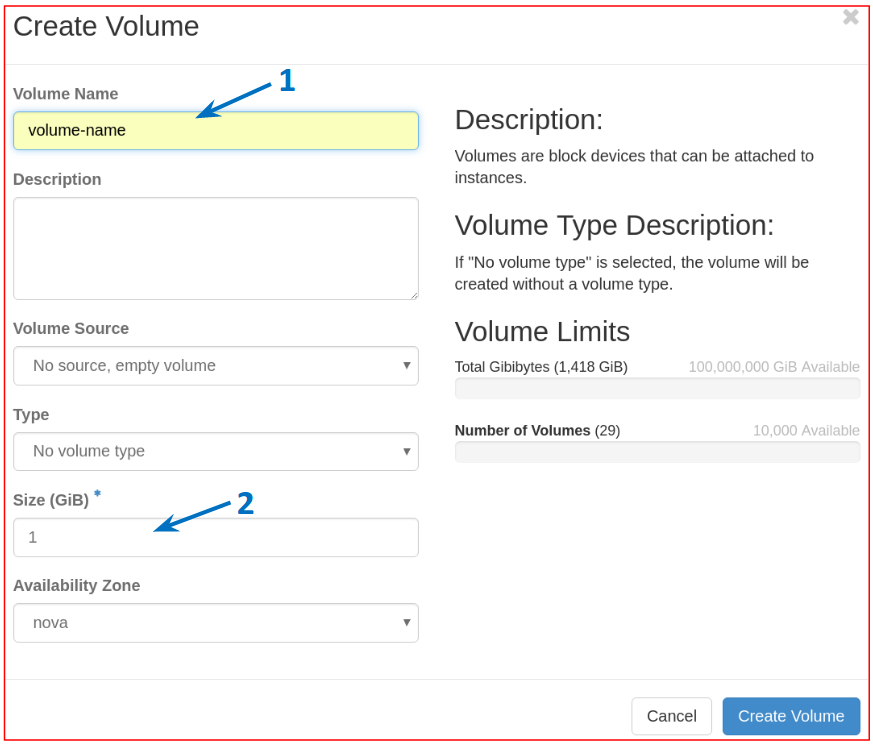Click the Total Gibibytes usage bar
The width and height of the screenshot is (873, 744).
657,388
